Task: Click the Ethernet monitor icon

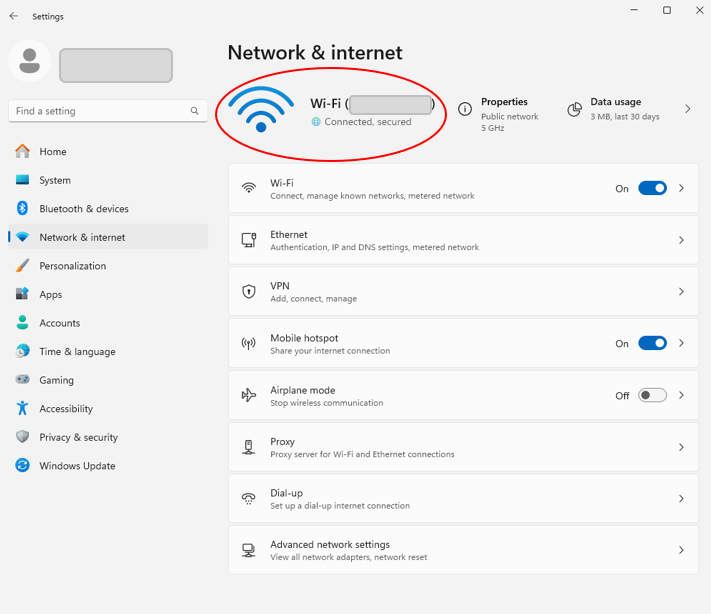Action: pos(249,240)
